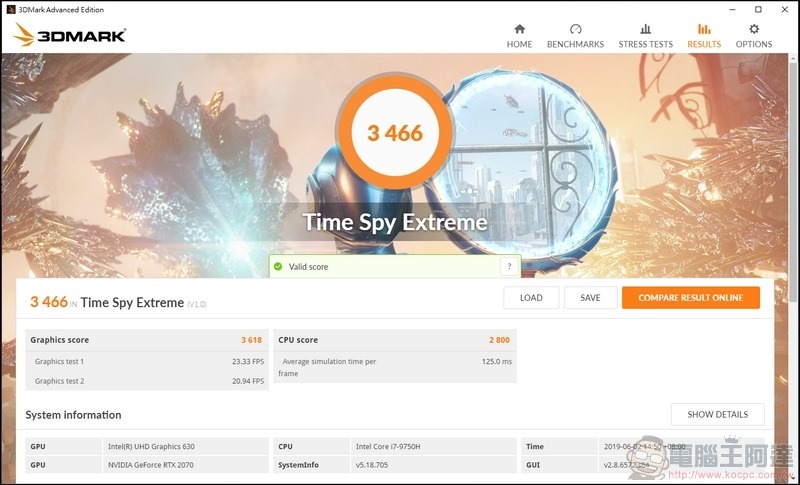Screen dimensions: 800x485
Task: Open the Stress Tests tab
Action: [645, 36]
